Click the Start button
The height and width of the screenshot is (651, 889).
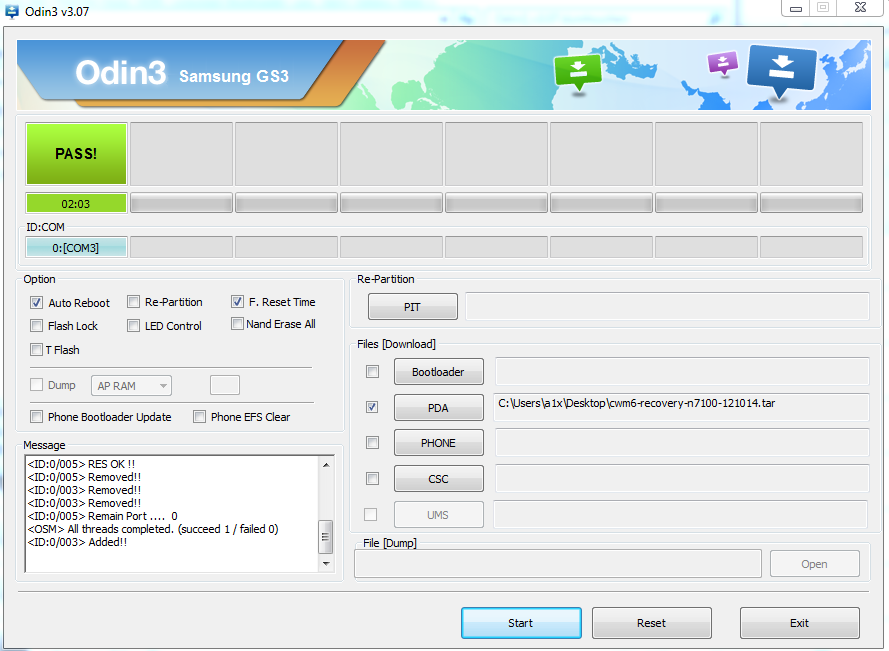click(x=521, y=623)
